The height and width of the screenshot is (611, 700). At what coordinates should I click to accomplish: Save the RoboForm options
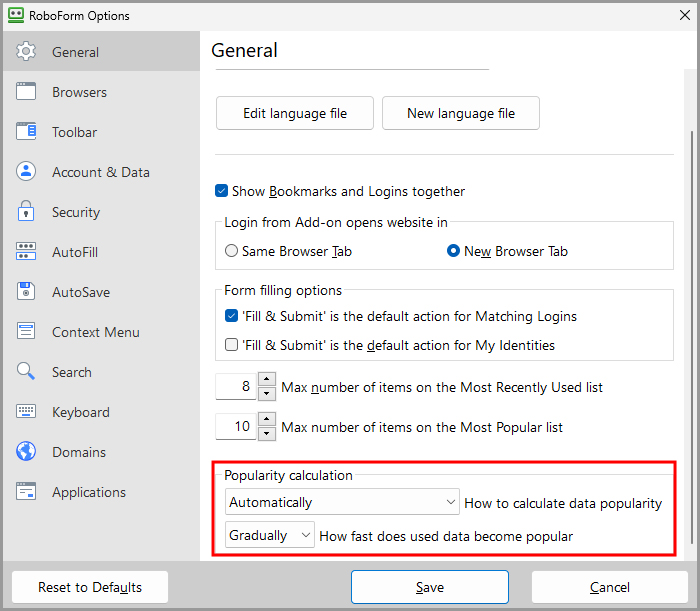click(x=429, y=587)
